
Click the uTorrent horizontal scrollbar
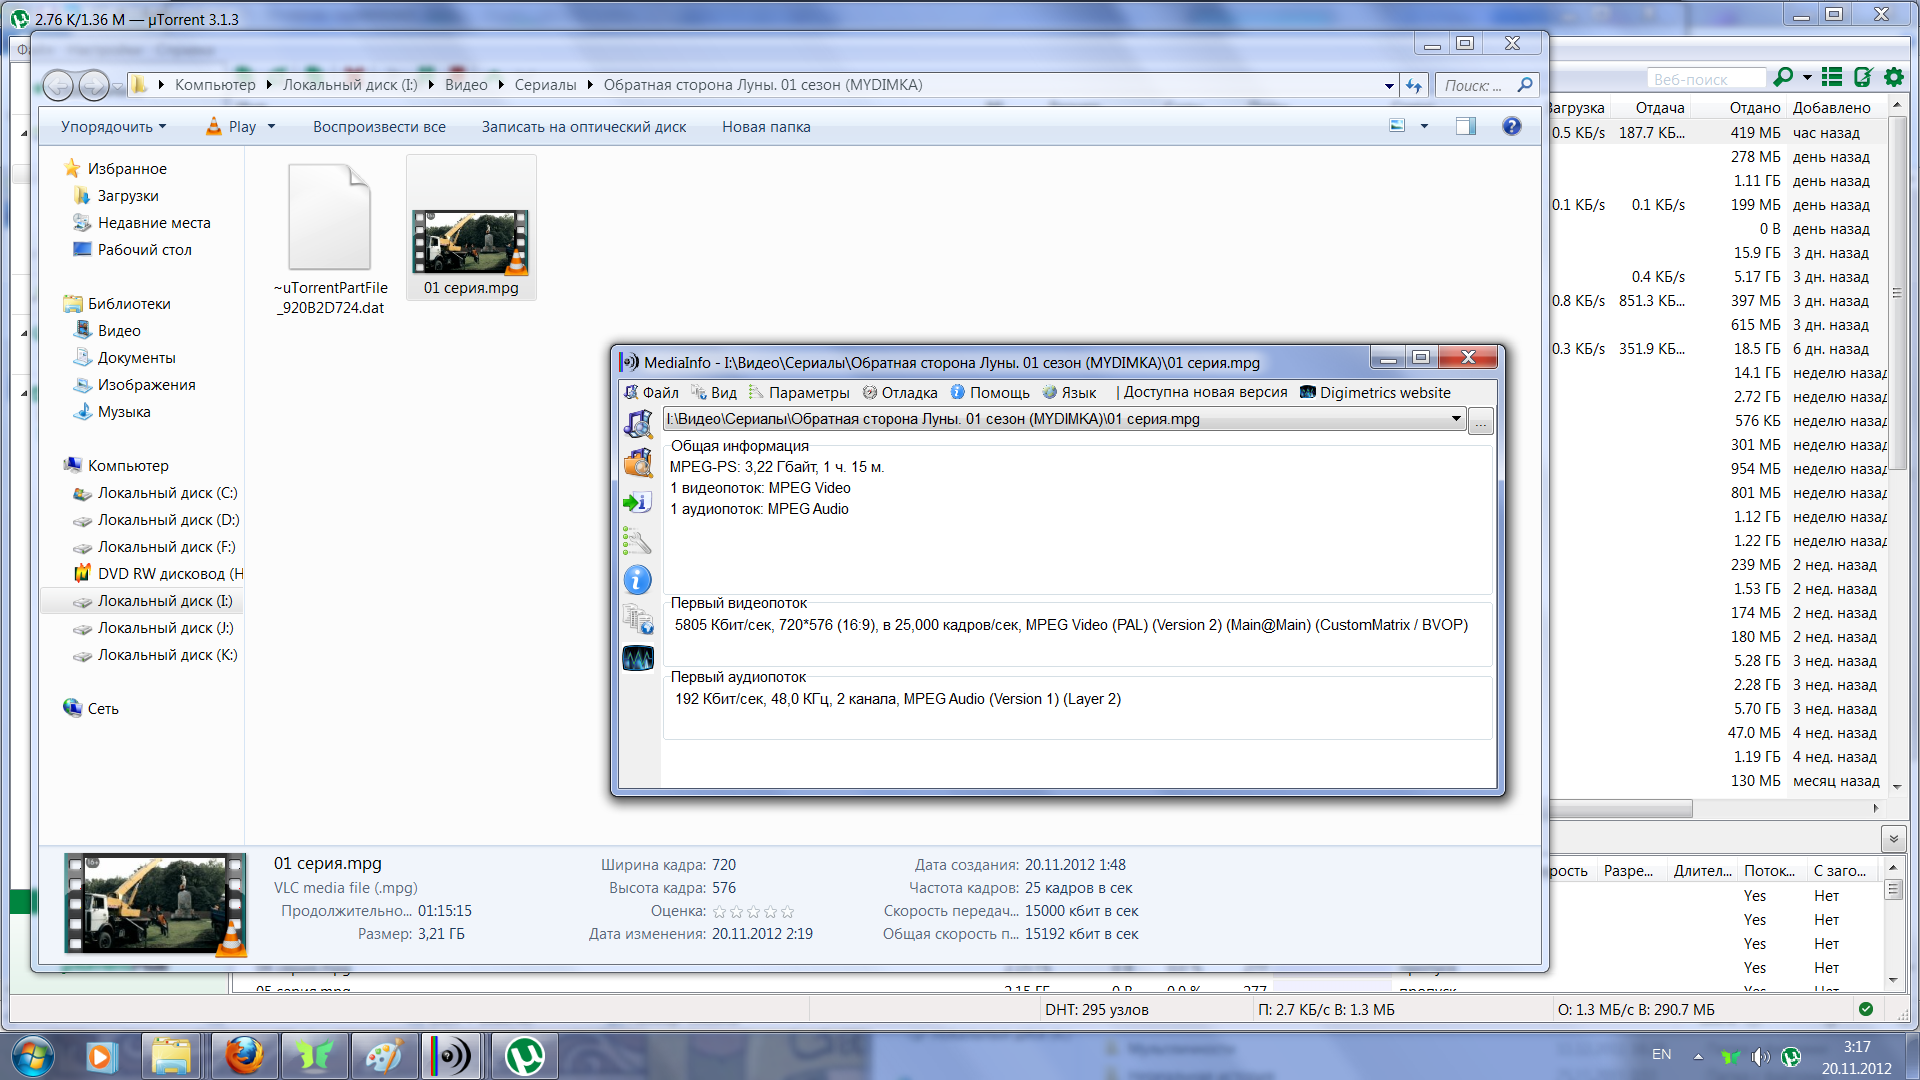pyautogui.click(x=1620, y=808)
